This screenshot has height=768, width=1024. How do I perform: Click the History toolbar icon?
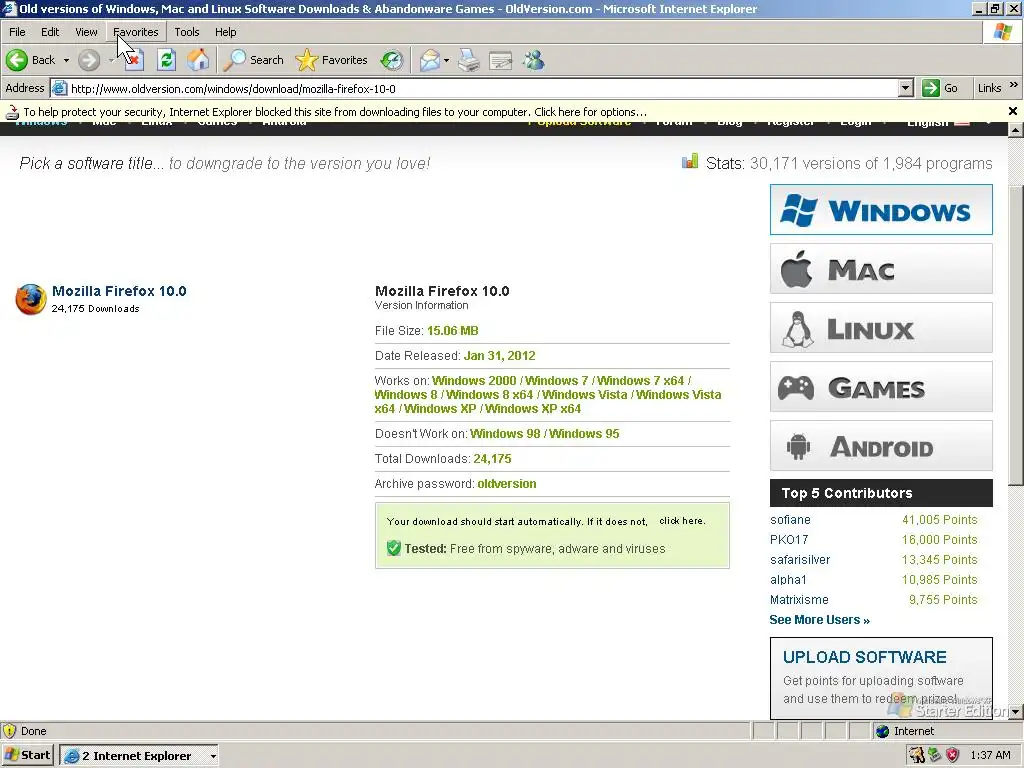pyautogui.click(x=392, y=60)
